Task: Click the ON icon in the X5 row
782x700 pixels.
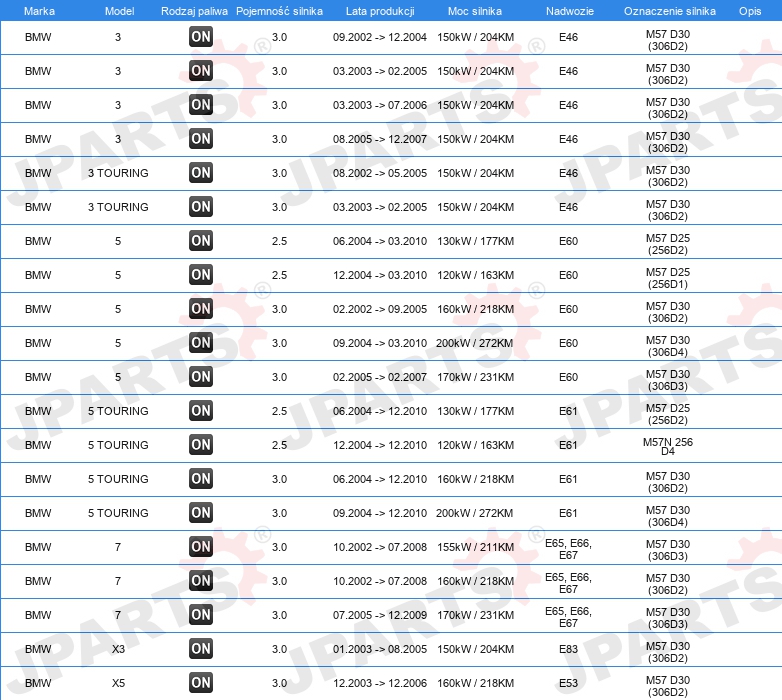Action: click(x=201, y=683)
